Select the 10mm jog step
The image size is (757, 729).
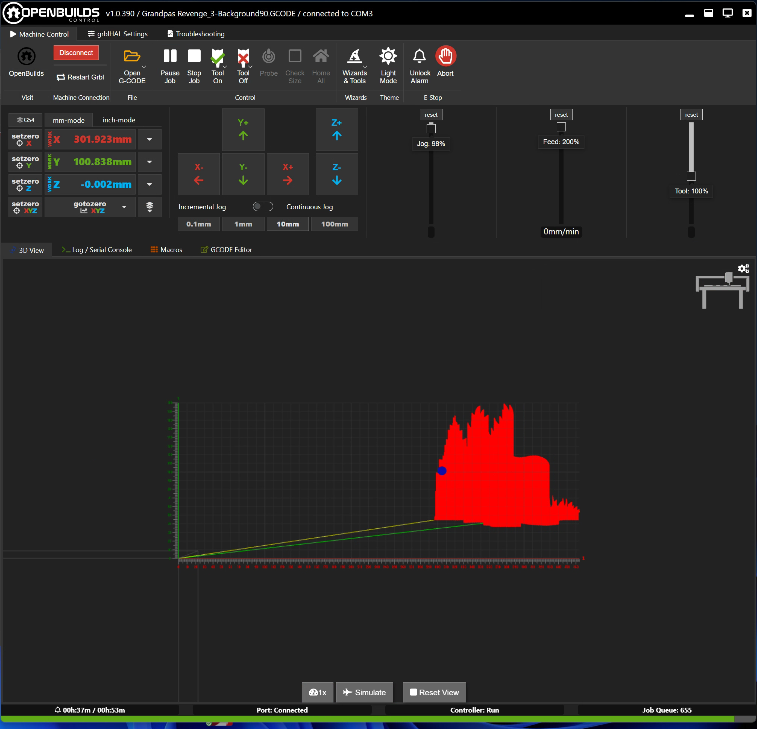[288, 225]
